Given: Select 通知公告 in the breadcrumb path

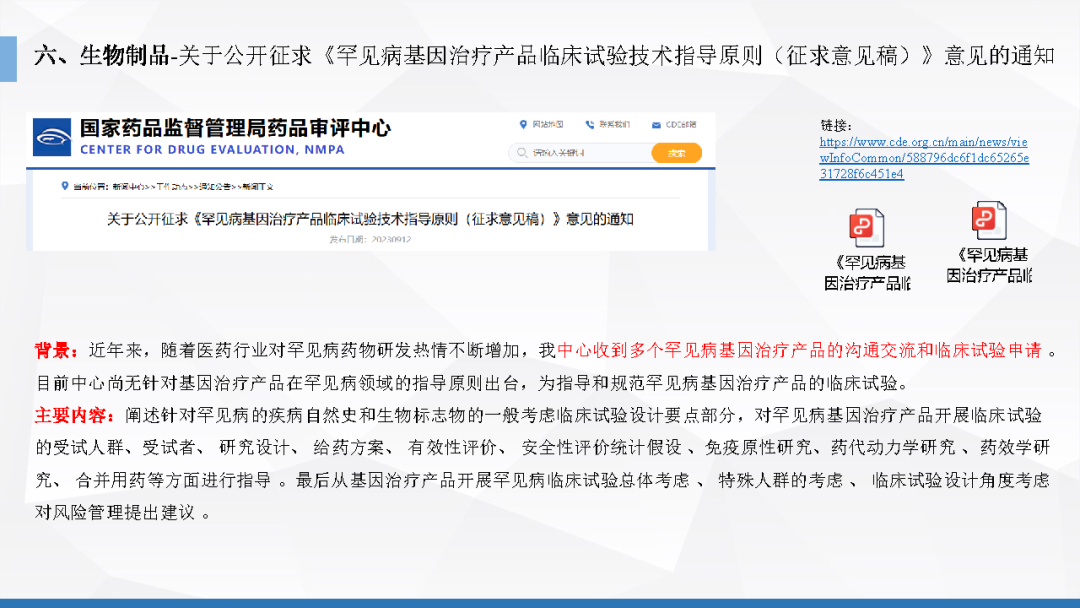Looking at the screenshot, I should [x=217, y=186].
